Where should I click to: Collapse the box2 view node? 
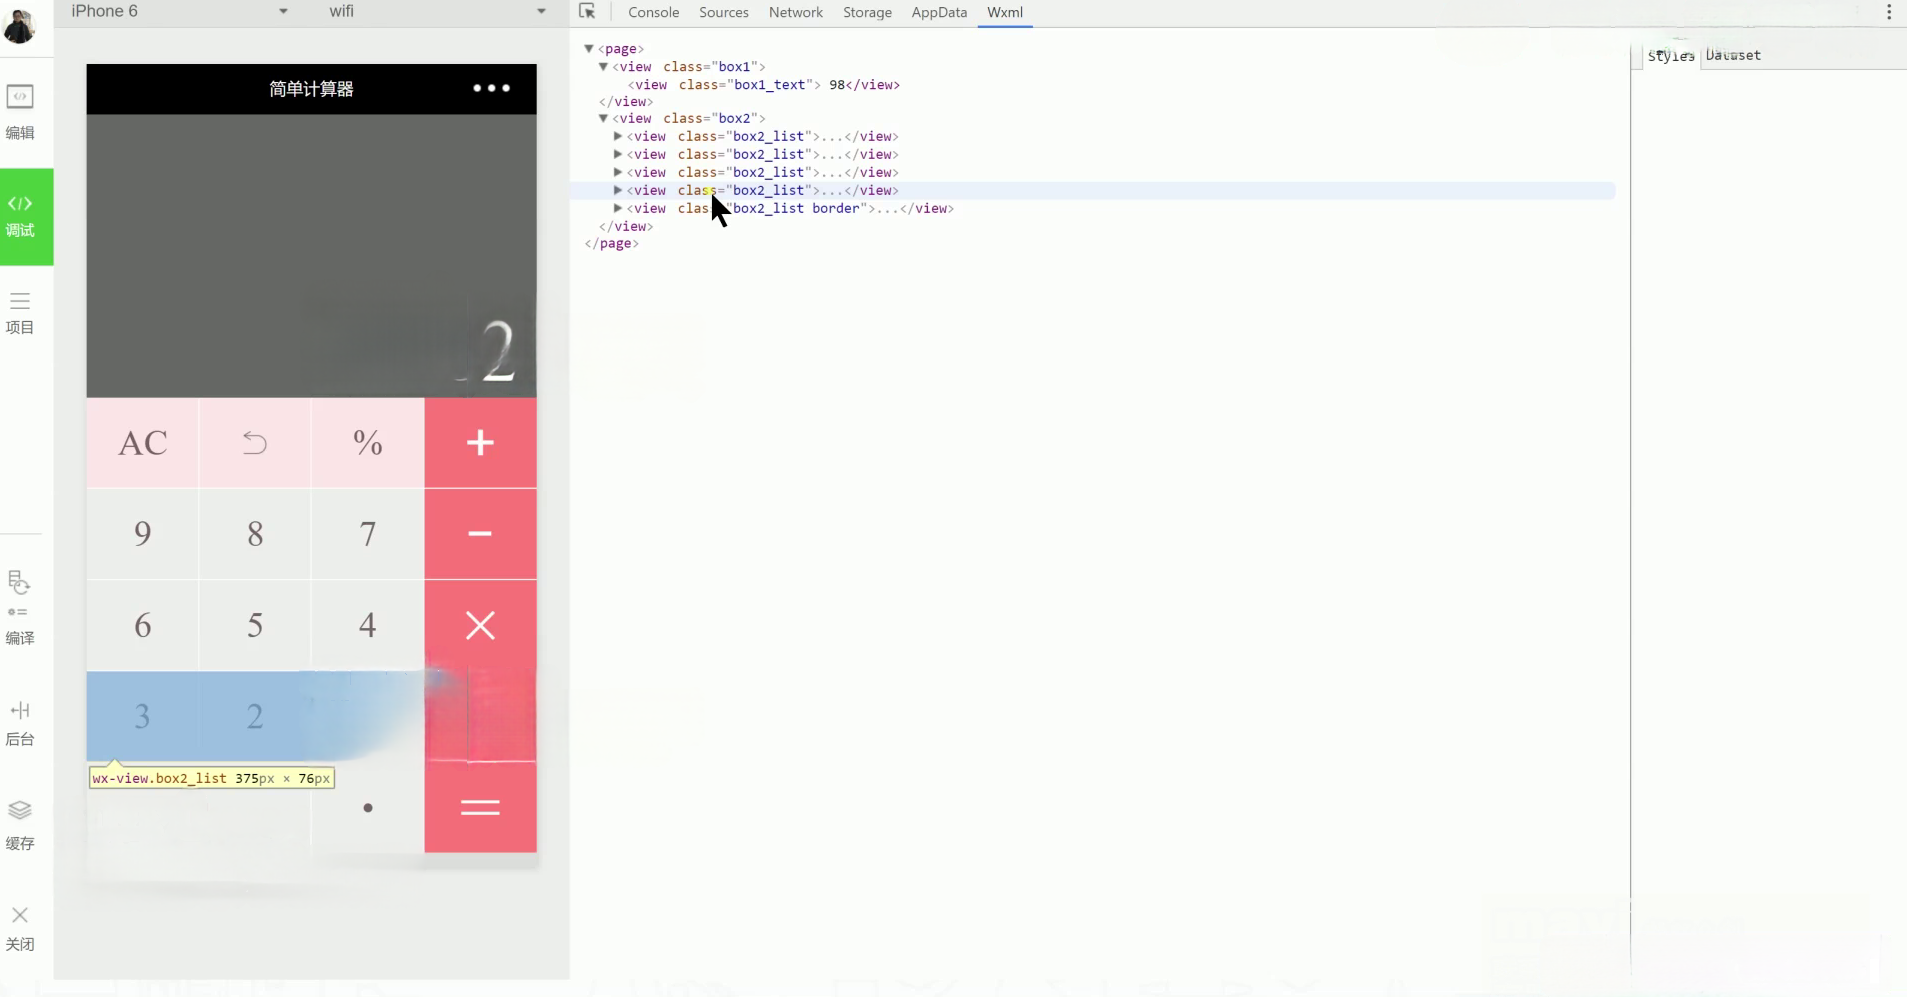pyautogui.click(x=603, y=118)
